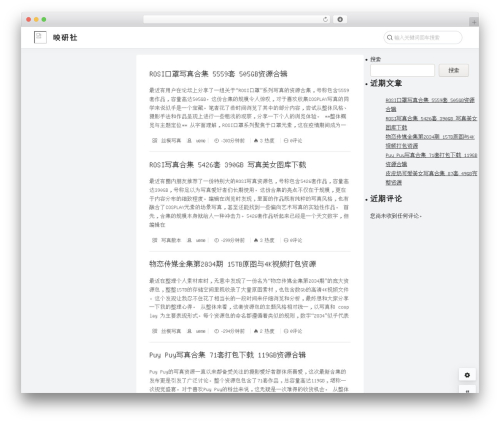Click the category icon under the ROSI口罩 post
Viewport: 500px width, 423px height.
click(x=154, y=141)
